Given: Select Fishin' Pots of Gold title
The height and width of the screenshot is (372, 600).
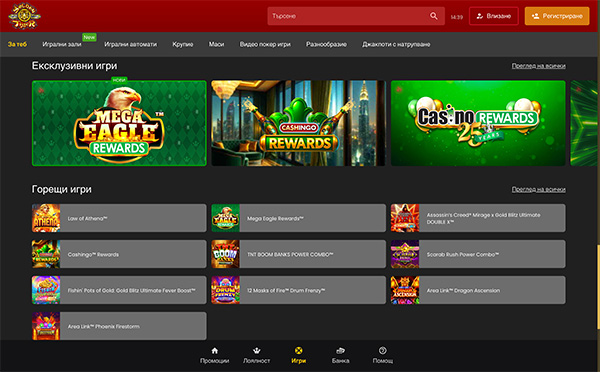Looking at the screenshot, I should pyautogui.click(x=132, y=290).
